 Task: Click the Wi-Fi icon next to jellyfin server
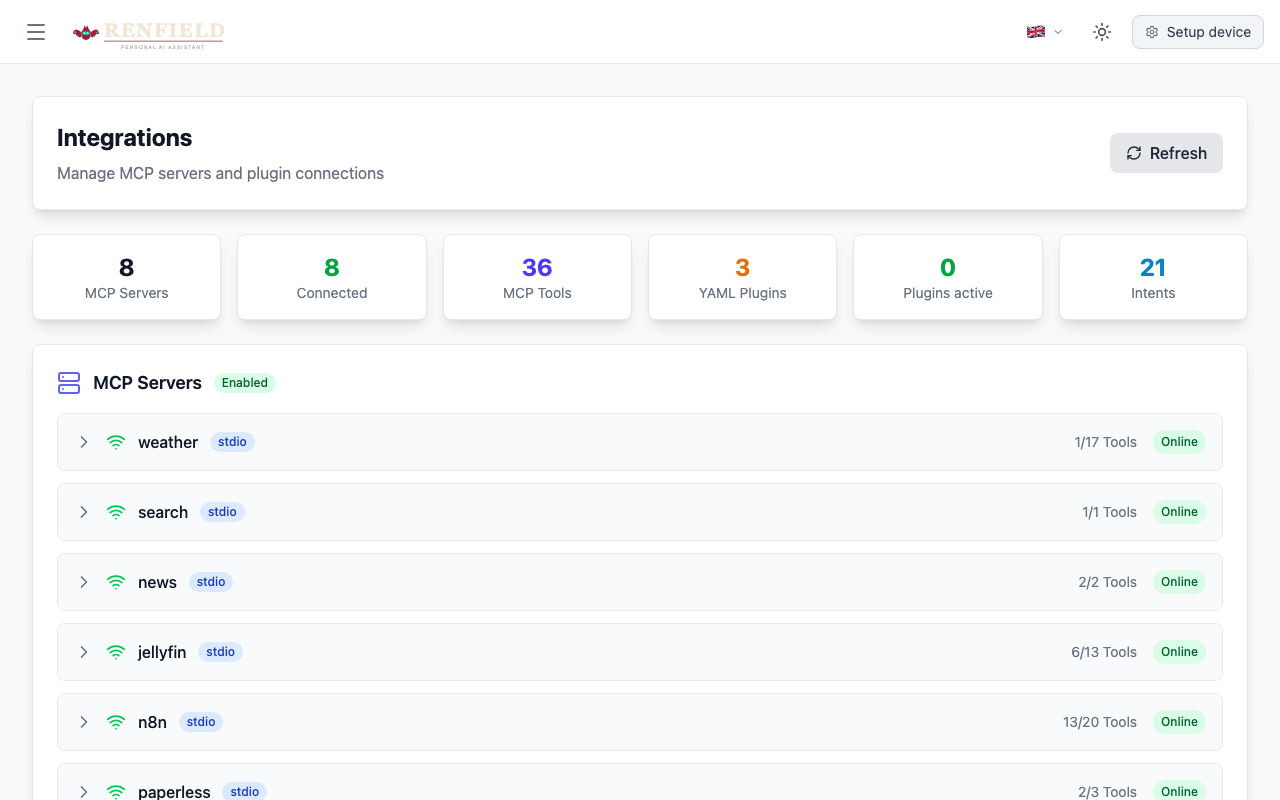(x=115, y=652)
